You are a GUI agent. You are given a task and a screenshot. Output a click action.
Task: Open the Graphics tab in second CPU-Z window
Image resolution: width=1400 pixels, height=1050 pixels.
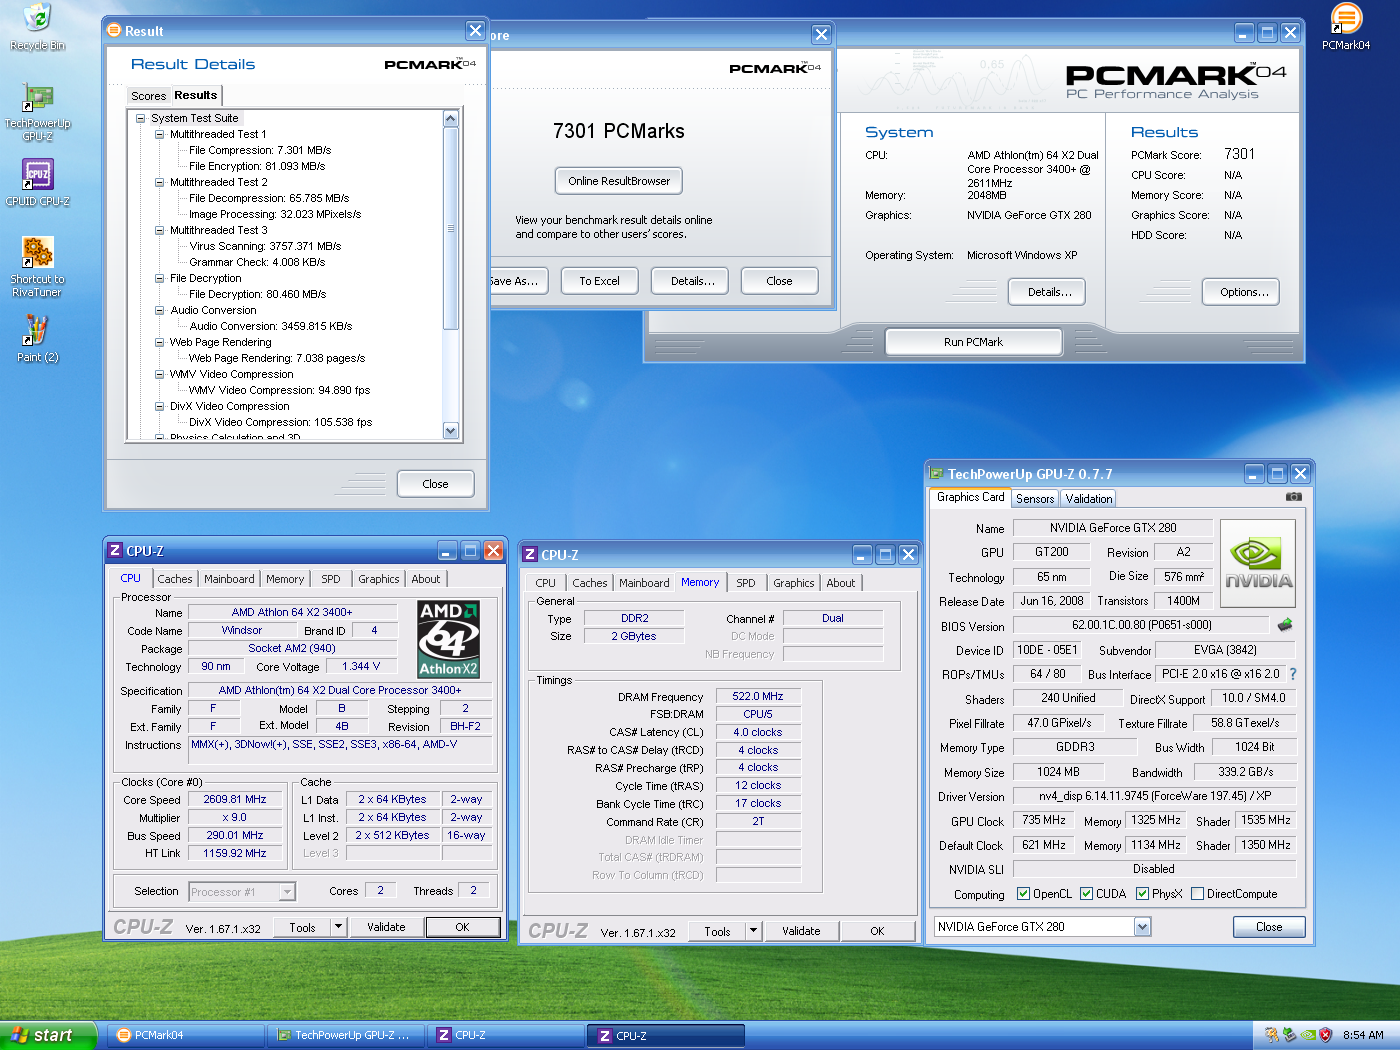(793, 583)
